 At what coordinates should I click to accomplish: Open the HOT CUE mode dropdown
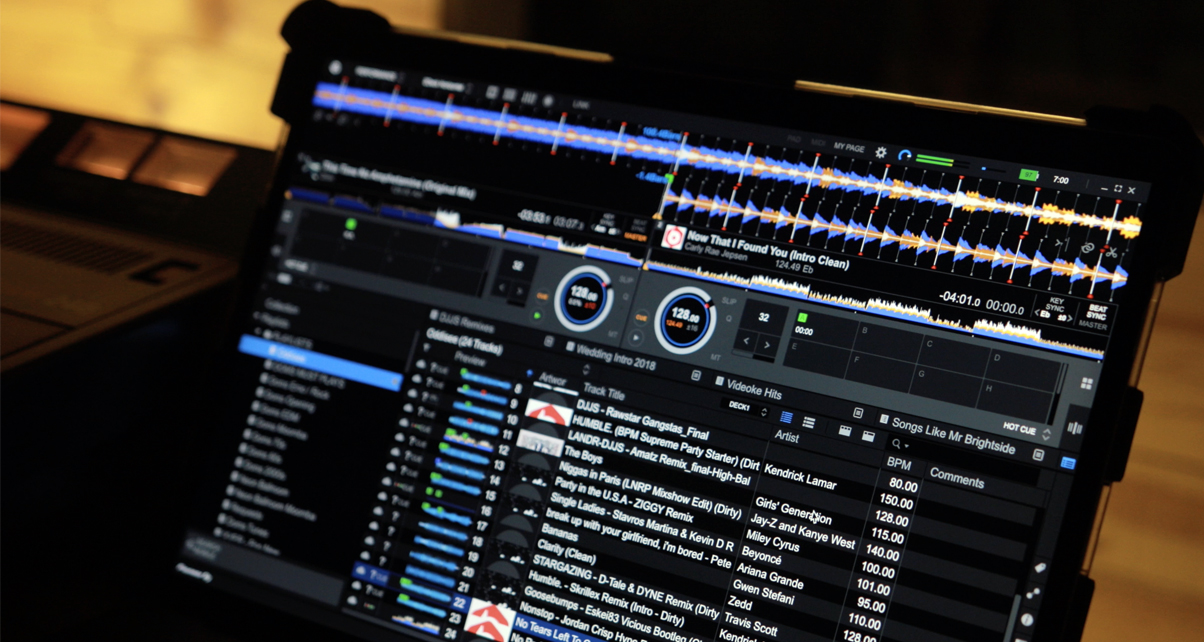pos(1027,430)
